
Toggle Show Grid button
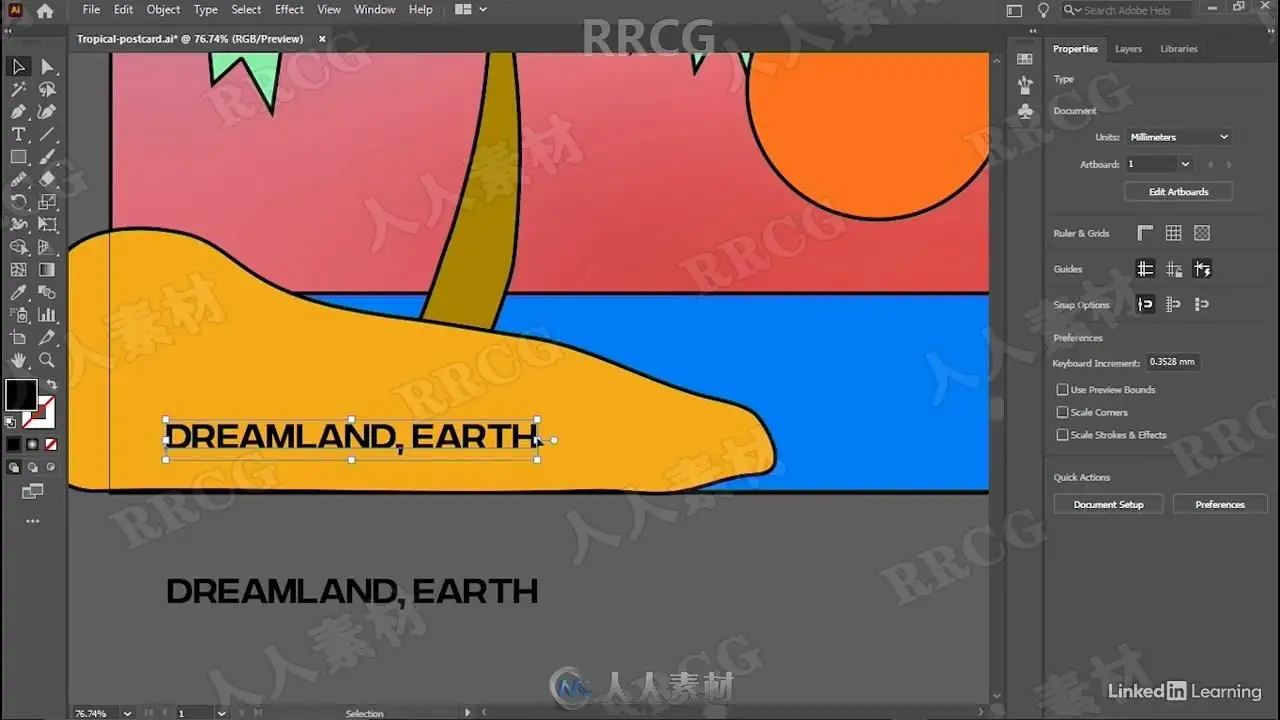pyautogui.click(x=1174, y=233)
